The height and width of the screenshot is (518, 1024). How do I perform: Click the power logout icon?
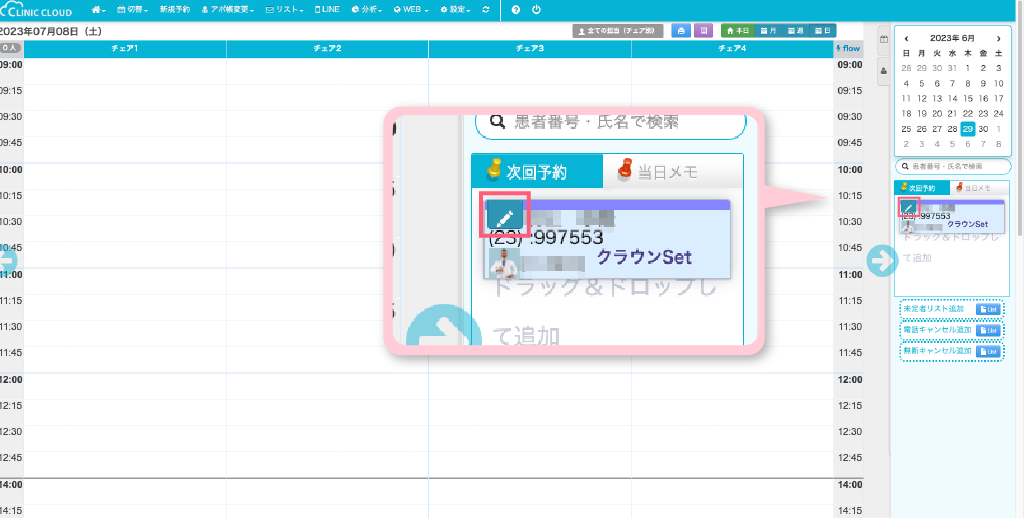537,9
